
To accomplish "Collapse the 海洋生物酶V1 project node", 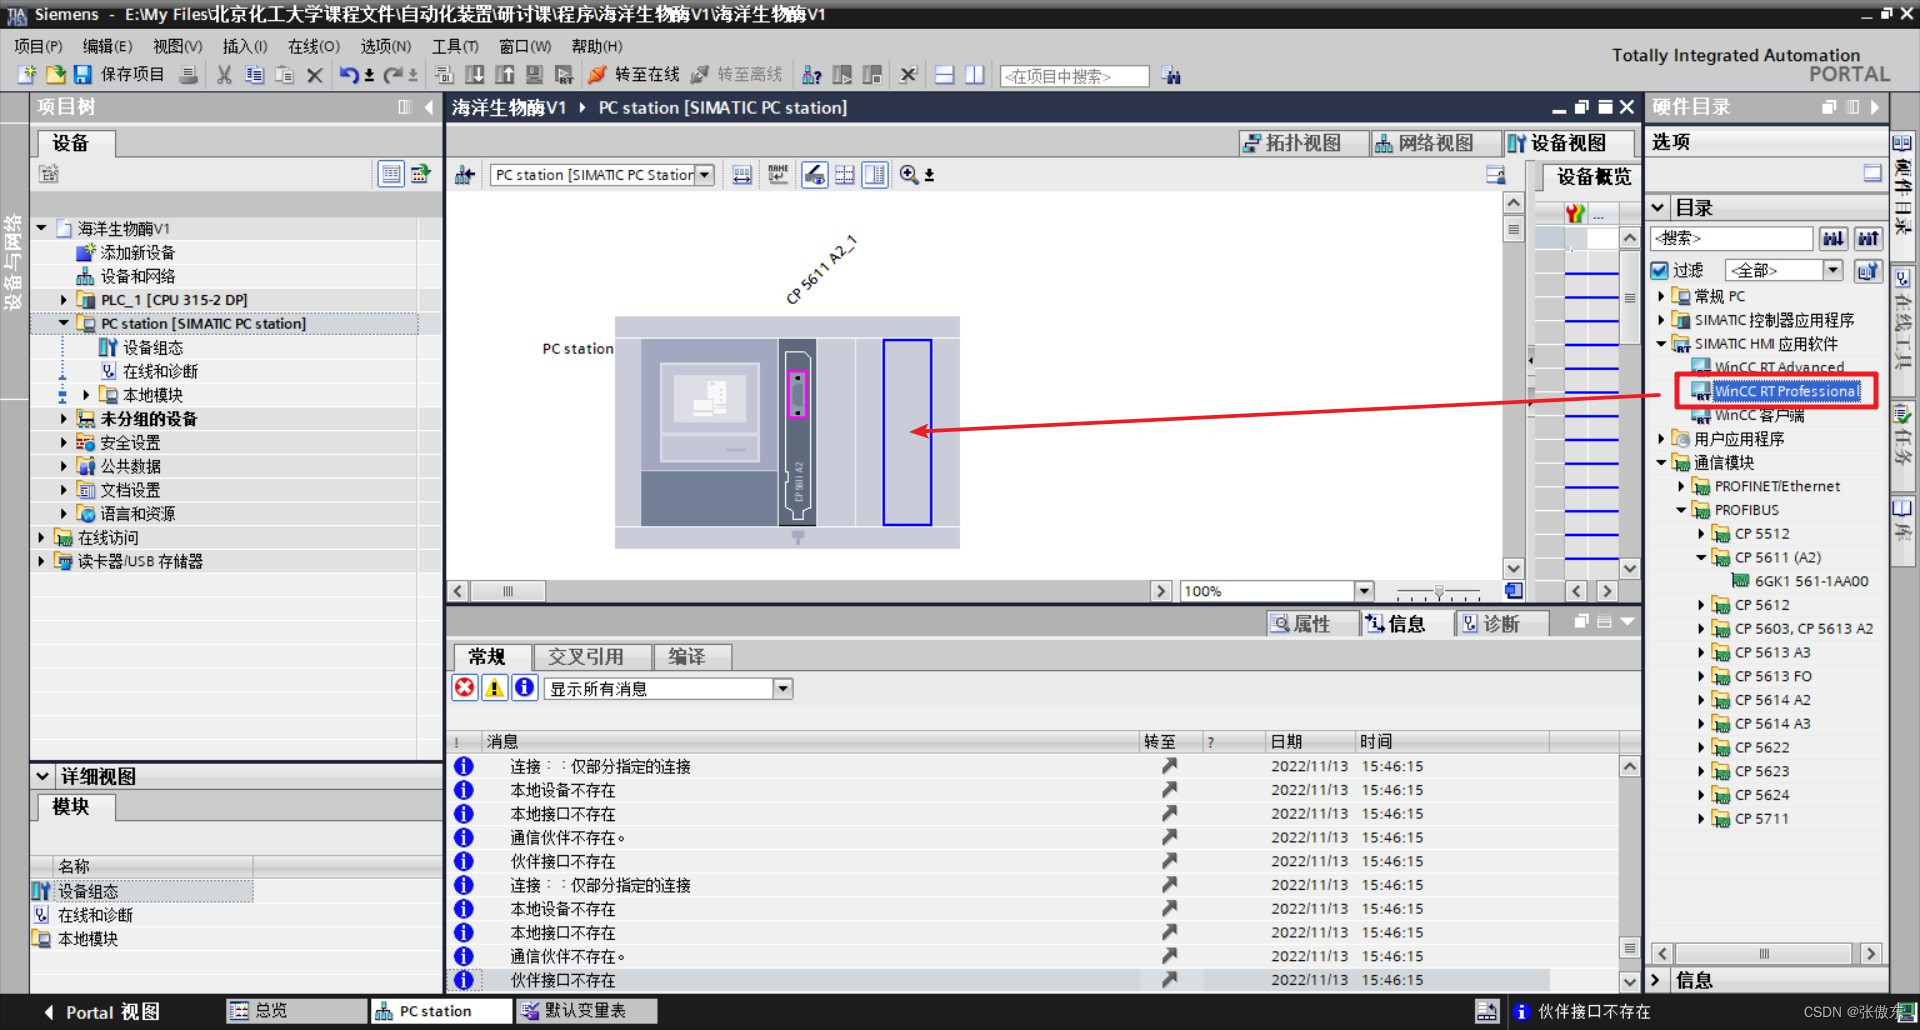I will (42, 228).
